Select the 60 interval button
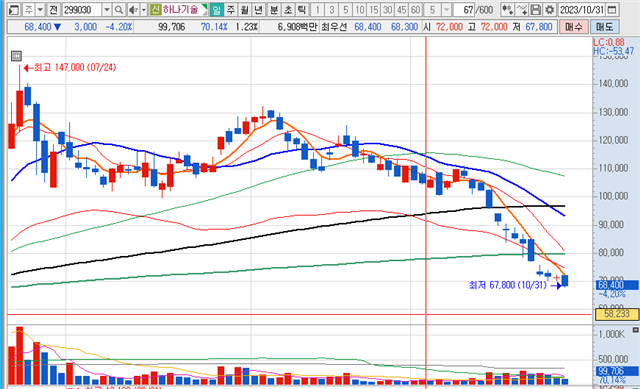Image resolution: width=640 pixels, height=389 pixels. pos(416,9)
